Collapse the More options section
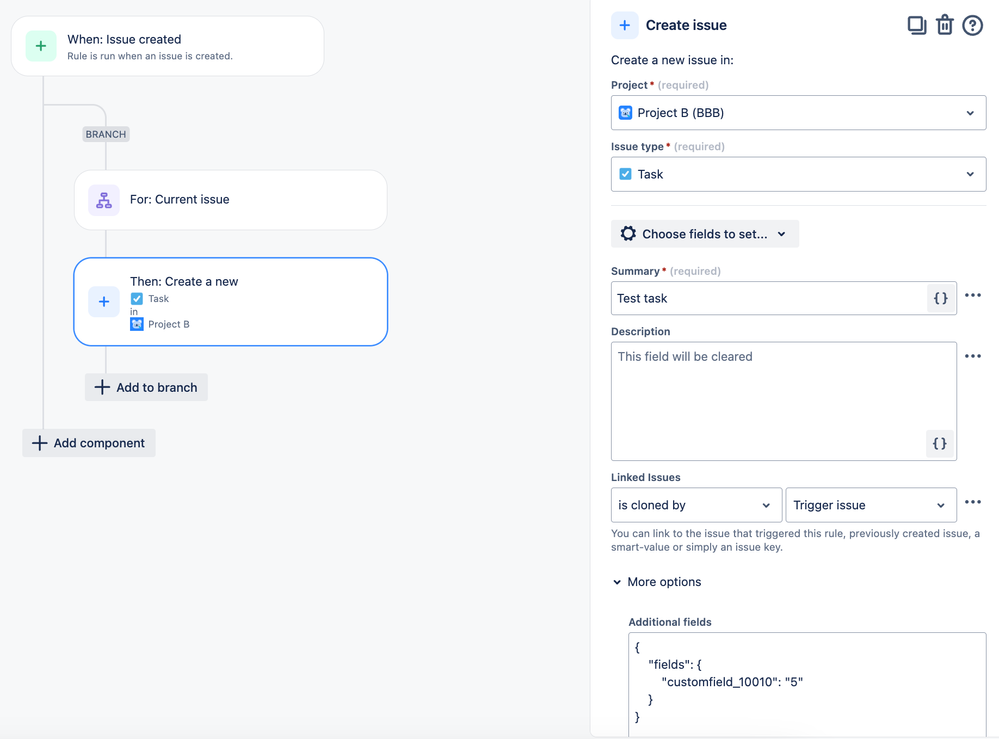Image resolution: width=999 pixels, height=739 pixels. [657, 582]
